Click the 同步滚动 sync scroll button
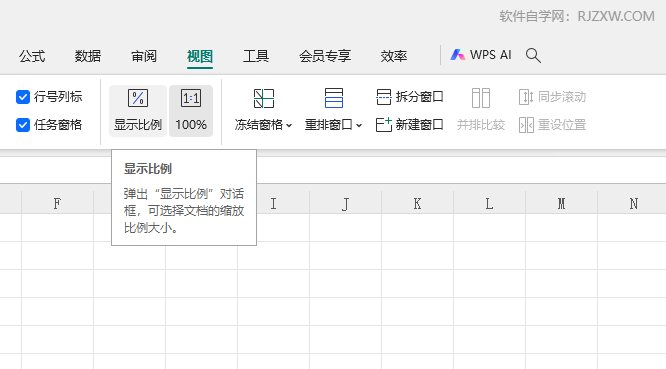This screenshot has width=666, height=369. pyautogui.click(x=552, y=97)
